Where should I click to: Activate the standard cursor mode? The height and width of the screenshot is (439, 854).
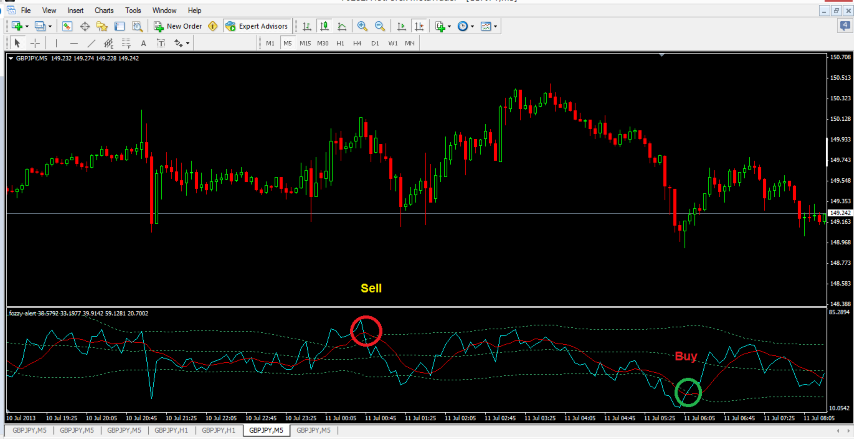[x=17, y=43]
